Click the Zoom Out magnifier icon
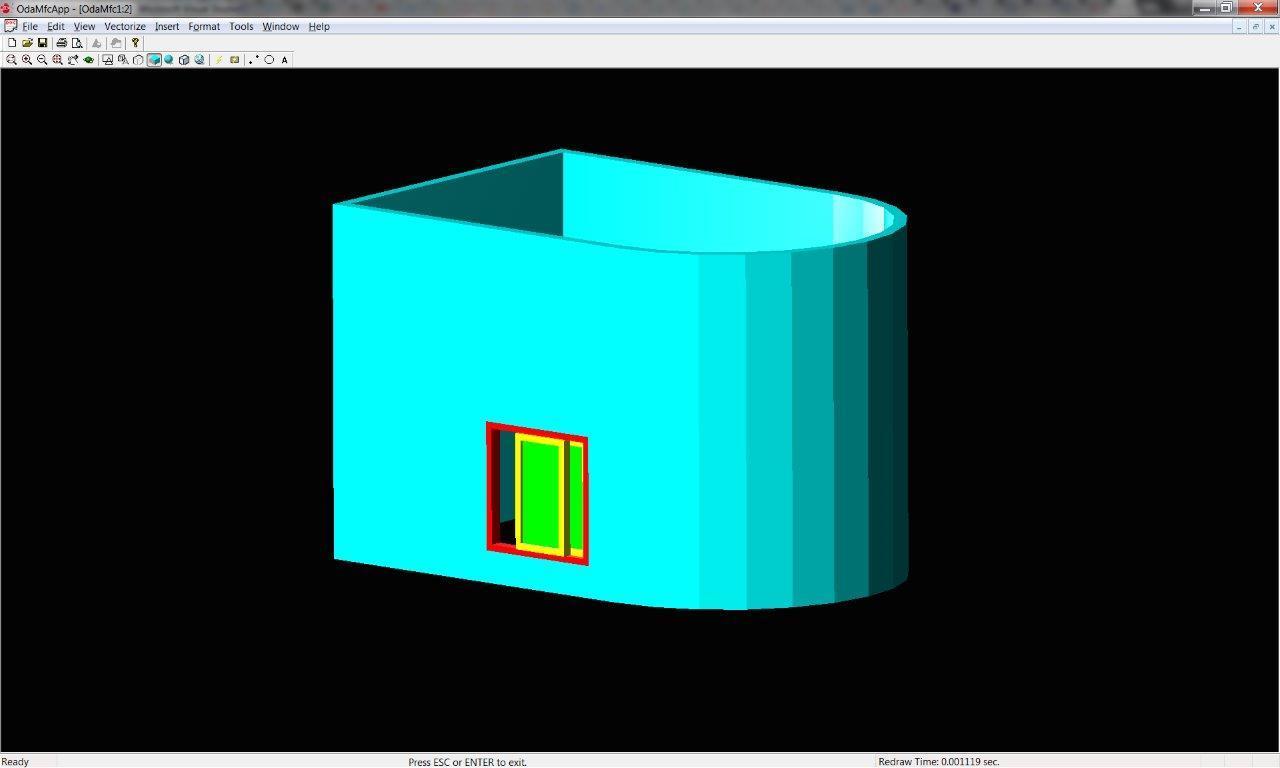This screenshot has width=1280, height=768. (x=42, y=60)
